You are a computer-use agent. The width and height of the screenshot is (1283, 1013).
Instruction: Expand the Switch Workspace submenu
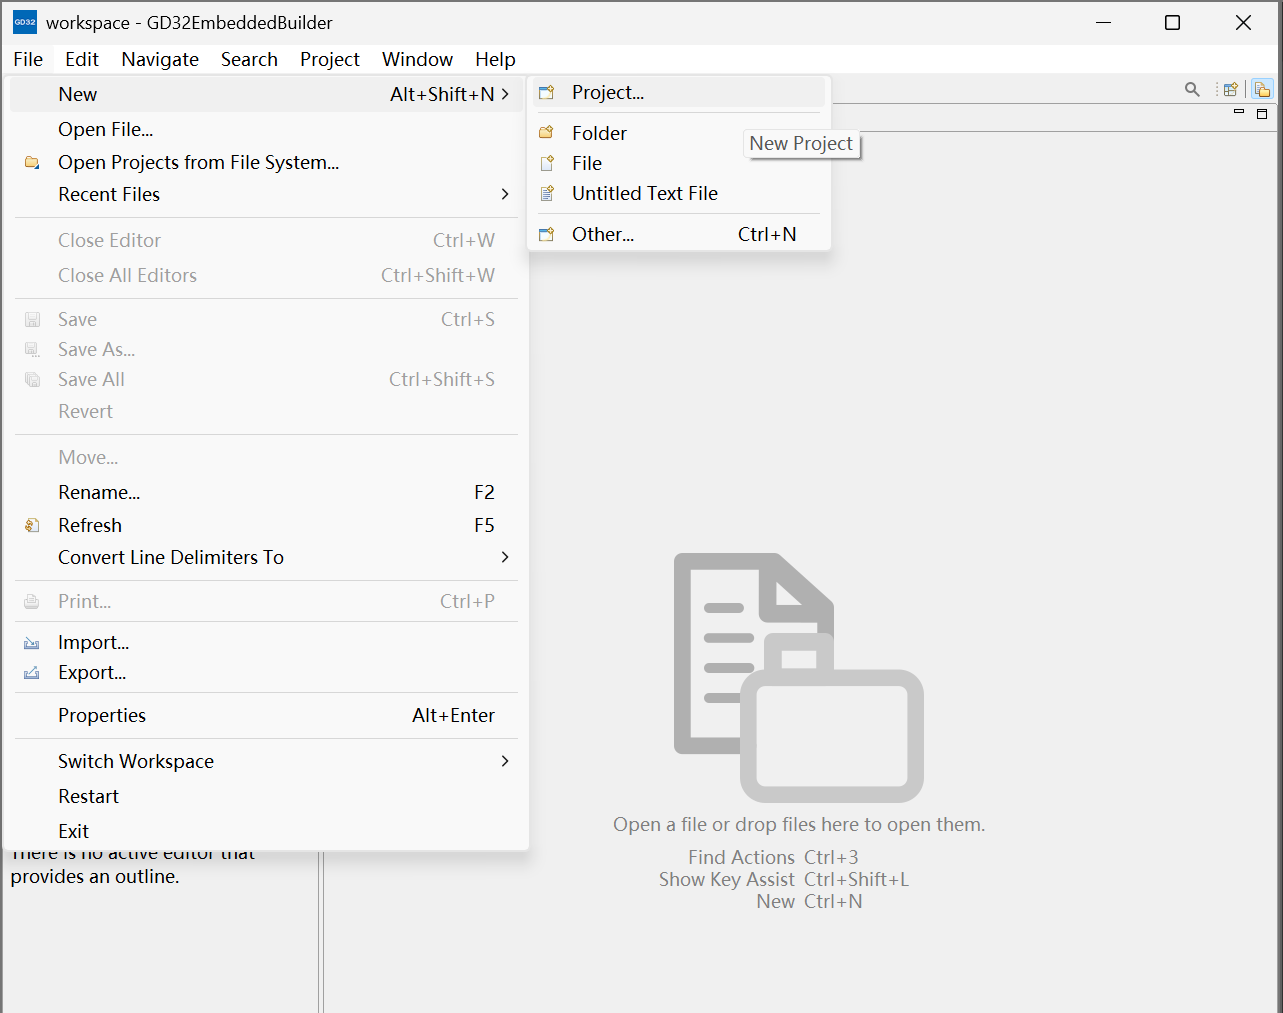pyautogui.click(x=266, y=761)
